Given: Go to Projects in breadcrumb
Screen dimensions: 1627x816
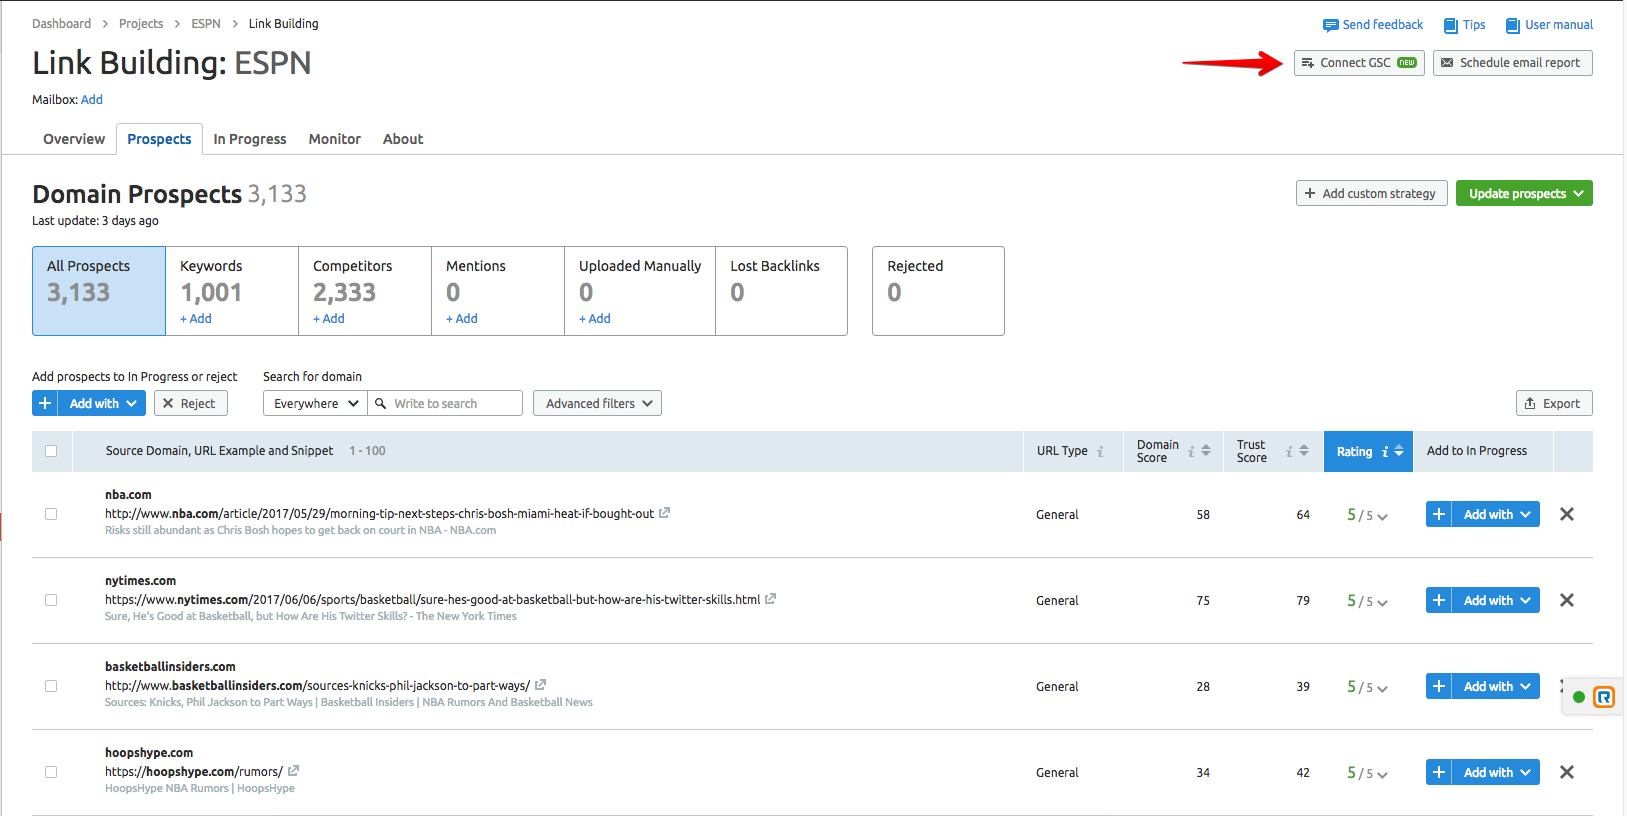Looking at the screenshot, I should 141,23.
